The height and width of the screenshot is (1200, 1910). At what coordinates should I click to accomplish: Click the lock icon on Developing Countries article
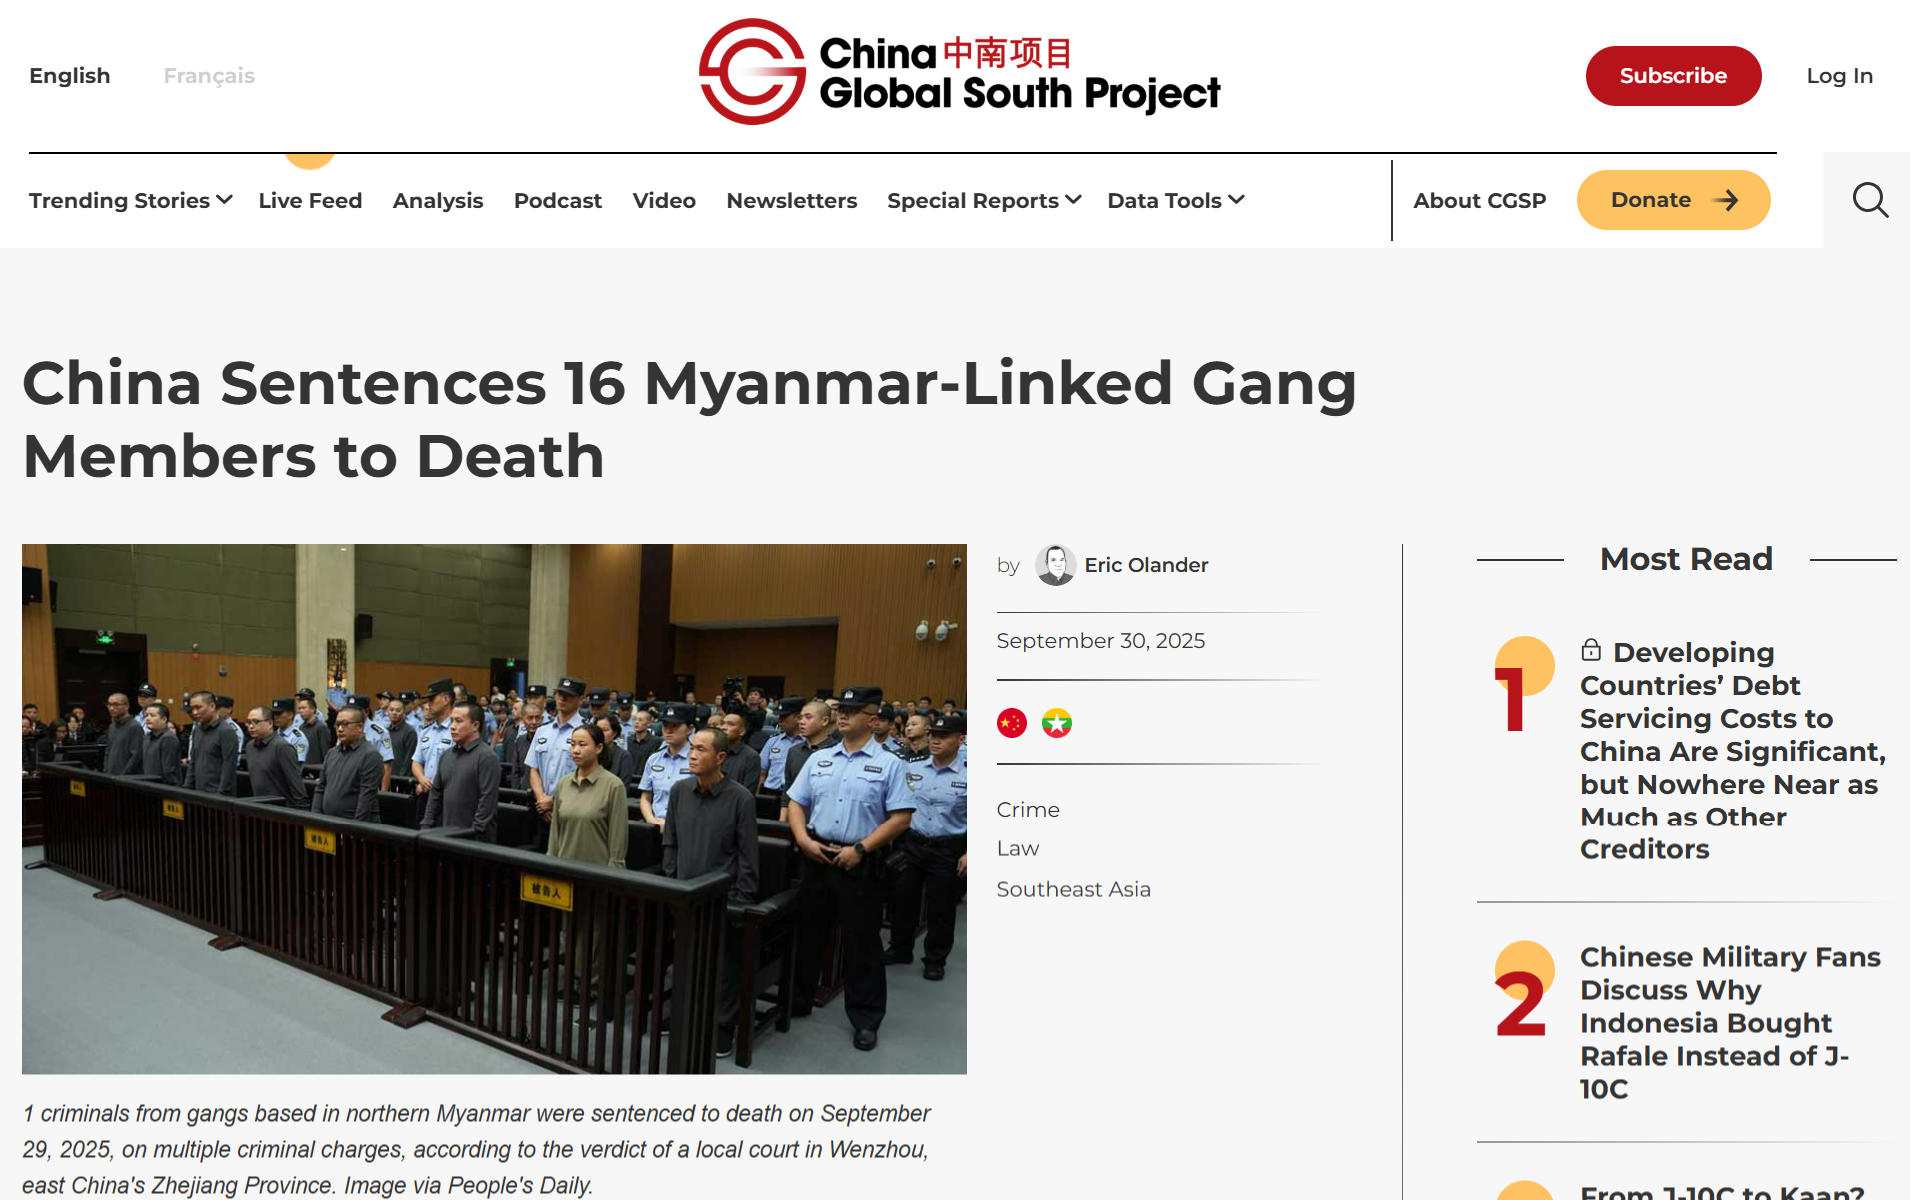coord(1591,651)
